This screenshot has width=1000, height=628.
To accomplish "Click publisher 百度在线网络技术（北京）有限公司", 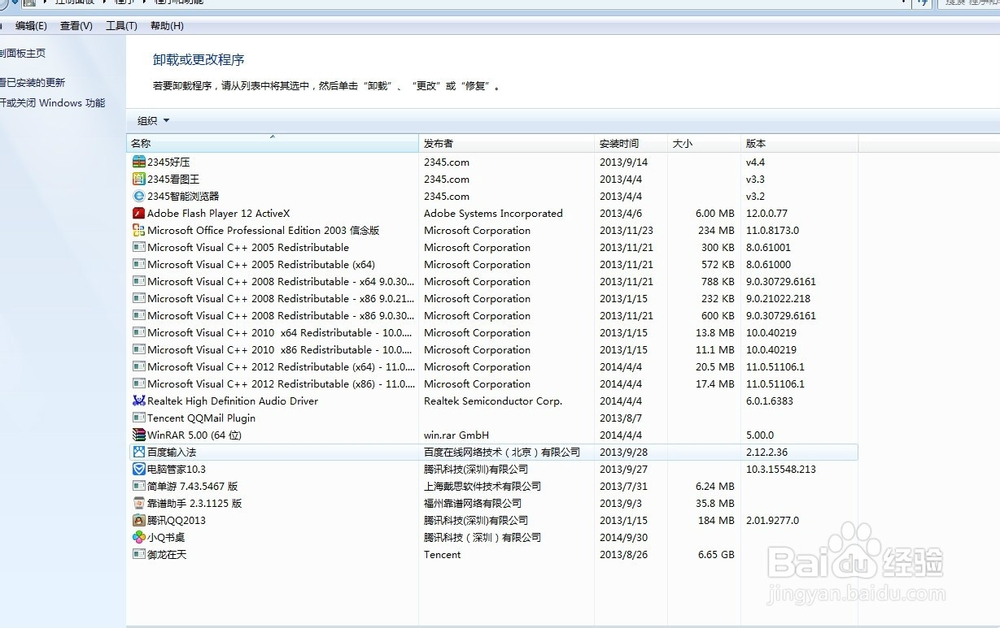I will coord(502,452).
